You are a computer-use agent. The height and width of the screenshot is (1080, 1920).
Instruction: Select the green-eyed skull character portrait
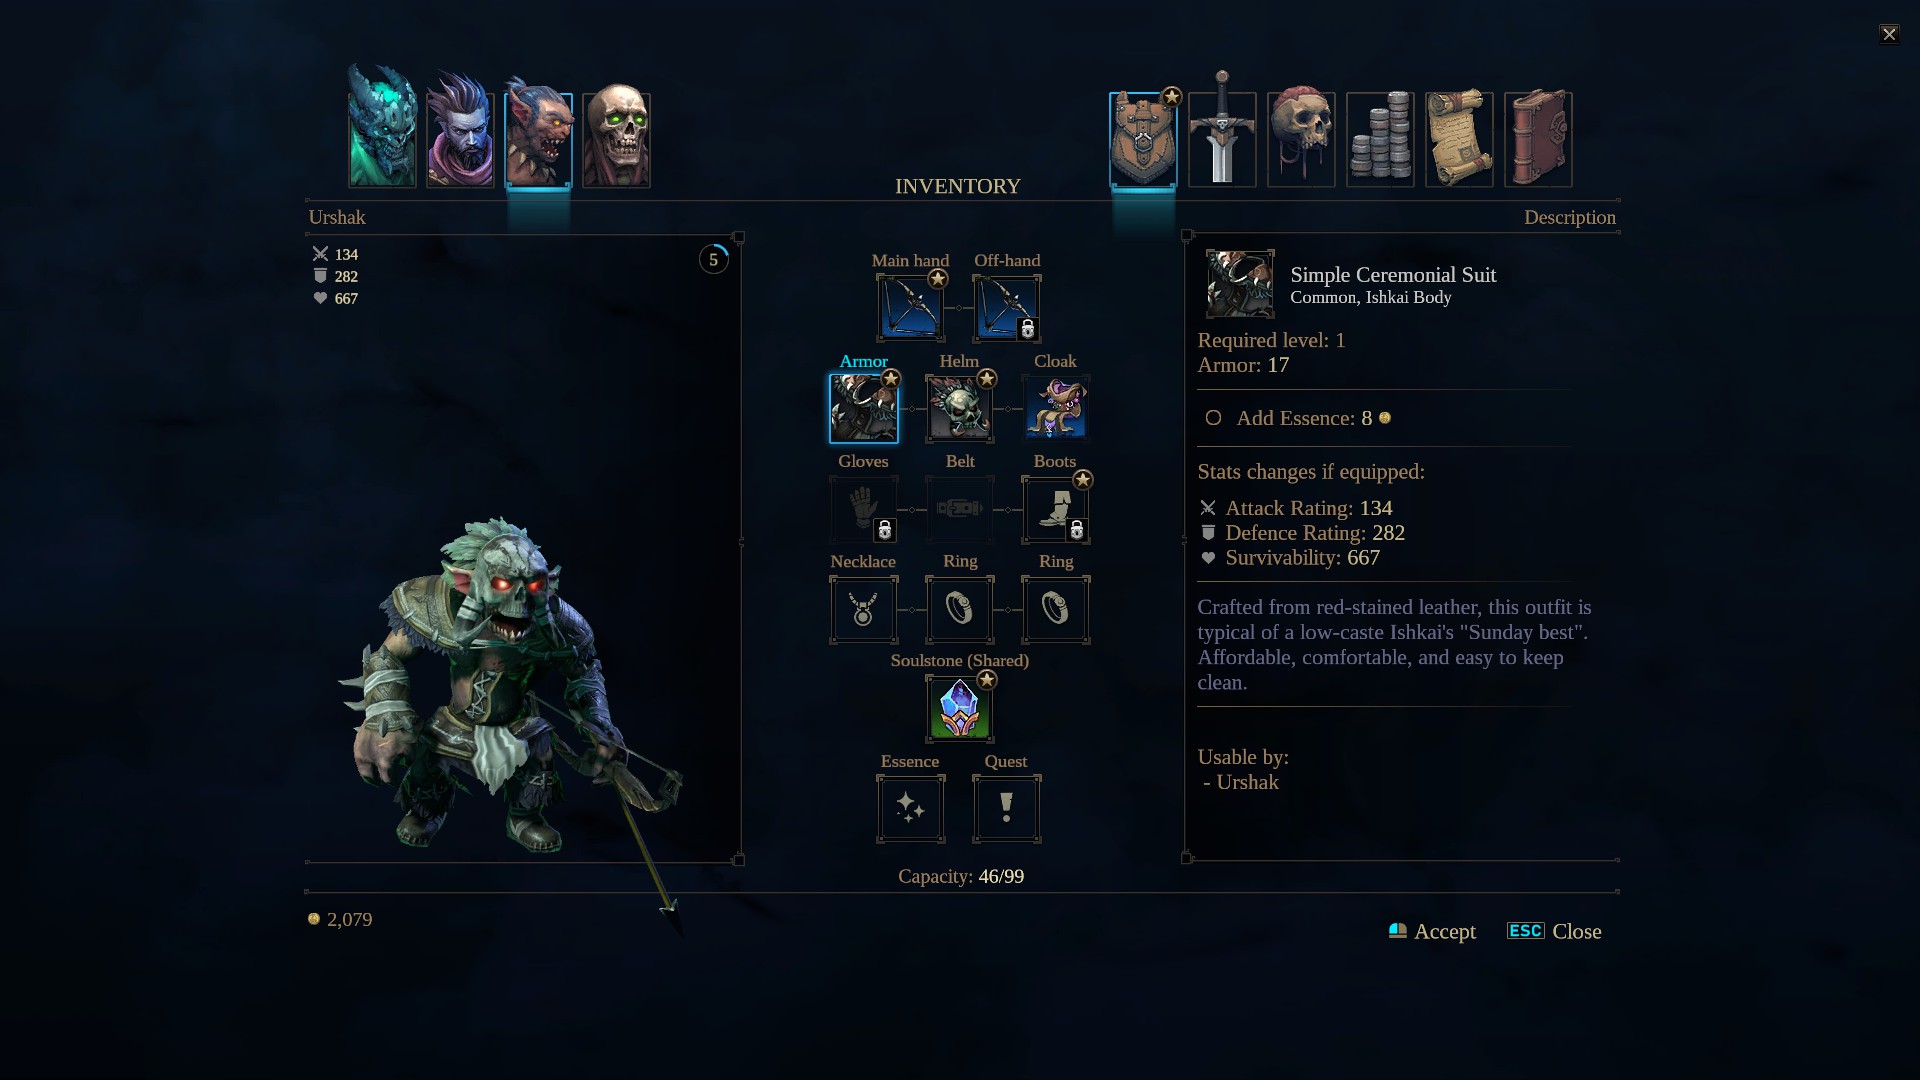click(616, 136)
